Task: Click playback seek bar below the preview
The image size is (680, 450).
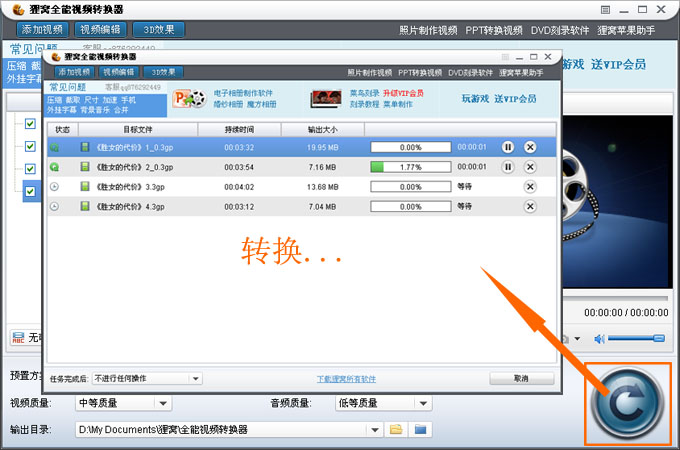Action: tap(615, 298)
